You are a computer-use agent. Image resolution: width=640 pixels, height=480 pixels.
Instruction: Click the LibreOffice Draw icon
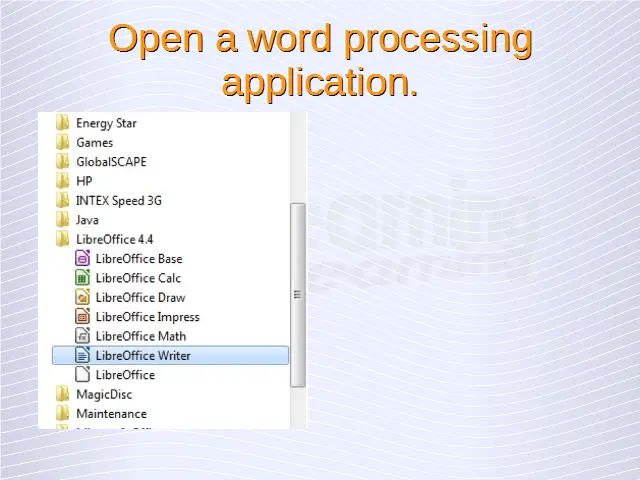(x=83, y=297)
